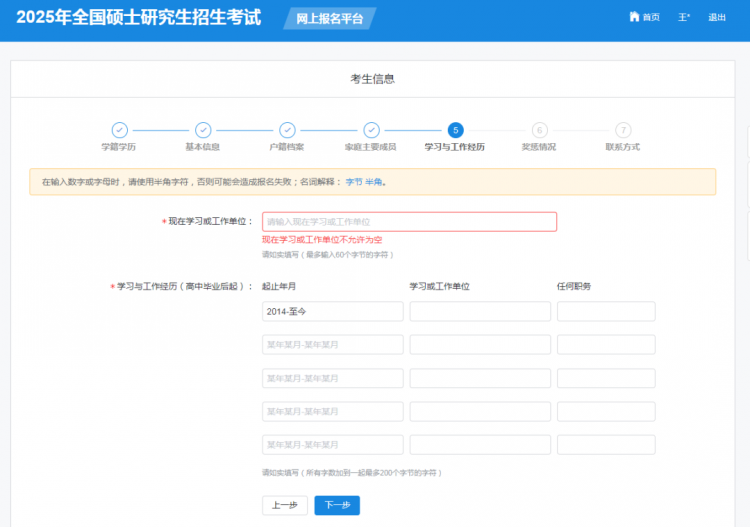Open the 字节 explanation link
Image resolution: width=750 pixels, height=527 pixels.
(354, 182)
